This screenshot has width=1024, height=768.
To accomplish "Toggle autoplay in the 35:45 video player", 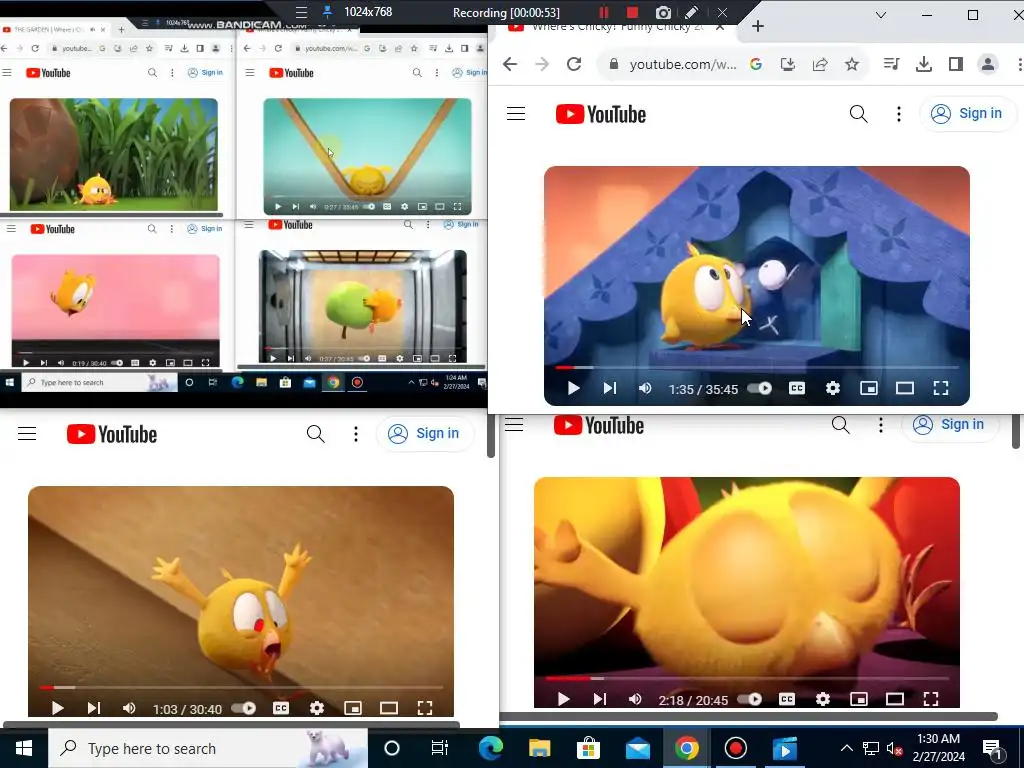I will (x=760, y=389).
